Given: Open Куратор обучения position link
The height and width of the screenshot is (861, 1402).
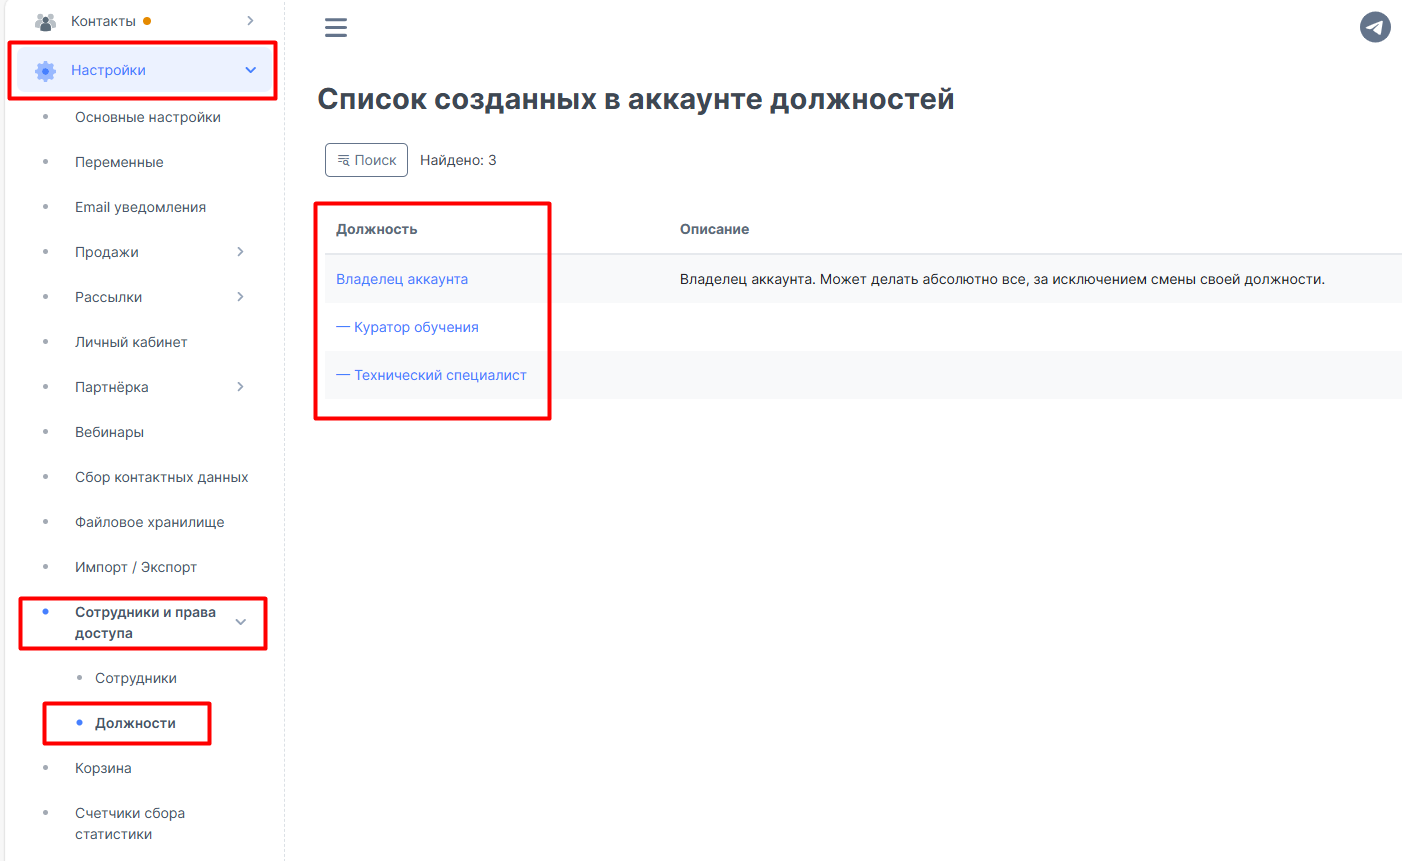Looking at the screenshot, I should pyautogui.click(x=407, y=327).
